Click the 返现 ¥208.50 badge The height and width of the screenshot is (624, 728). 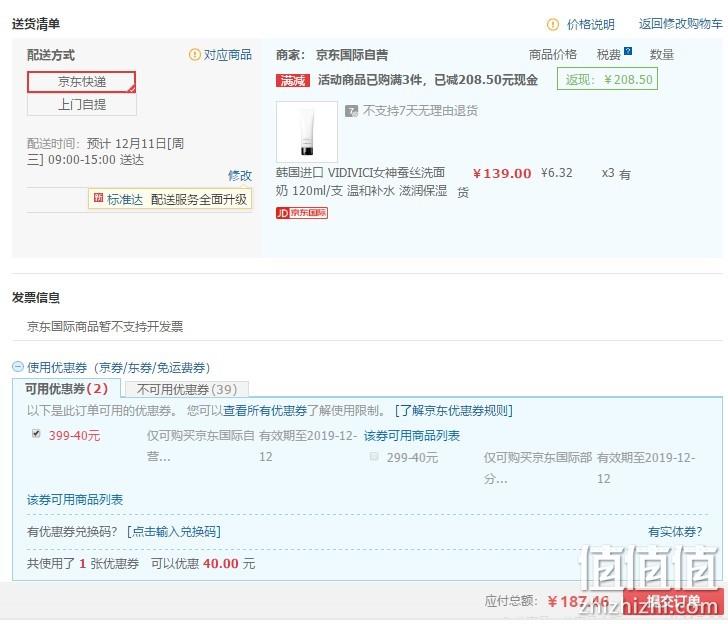click(x=607, y=79)
